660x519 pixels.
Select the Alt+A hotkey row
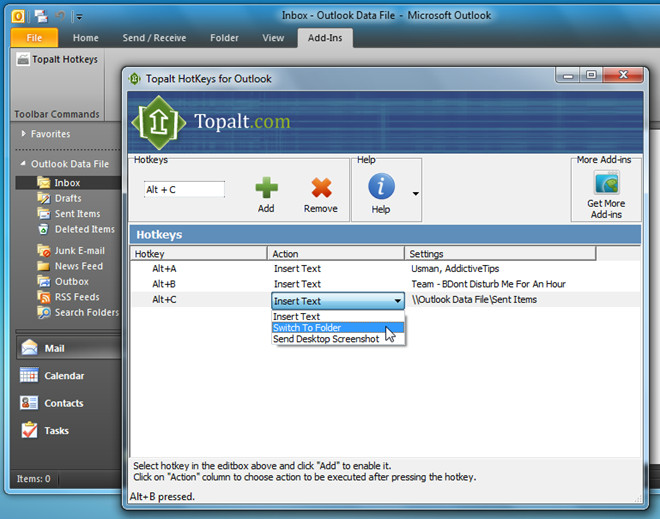tap(385, 269)
